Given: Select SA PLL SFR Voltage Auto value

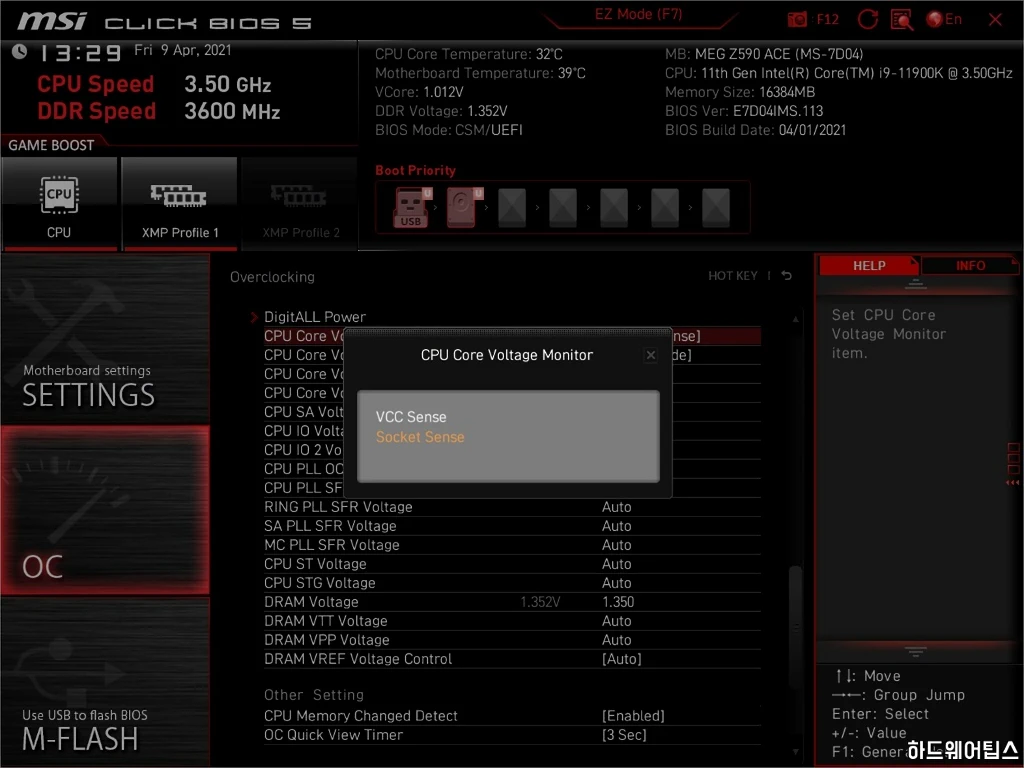Looking at the screenshot, I should tap(616, 526).
